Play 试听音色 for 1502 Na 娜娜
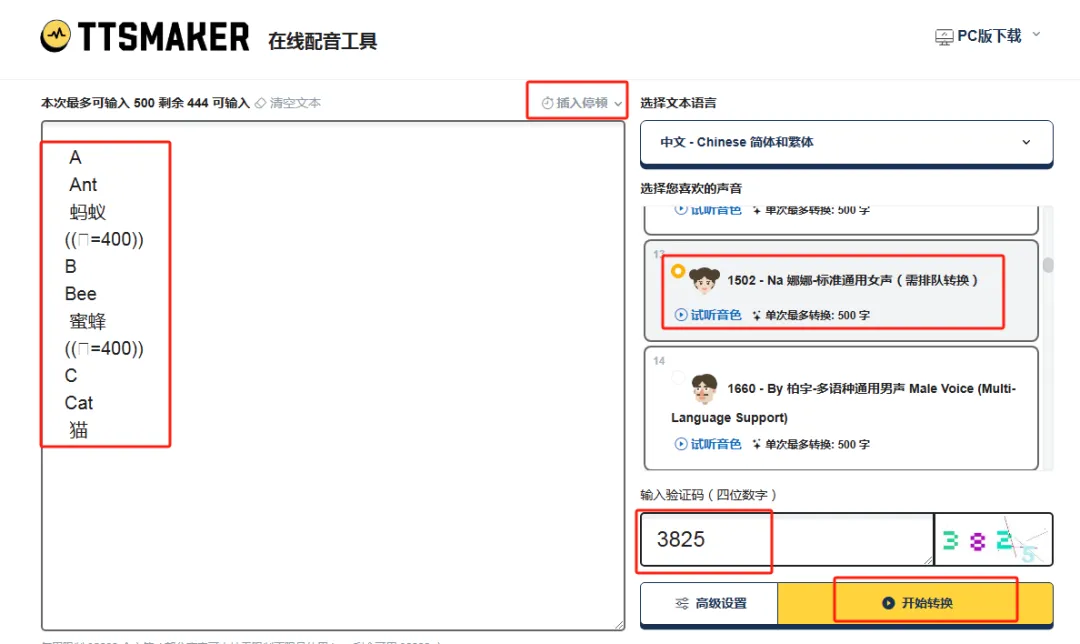 [707, 315]
